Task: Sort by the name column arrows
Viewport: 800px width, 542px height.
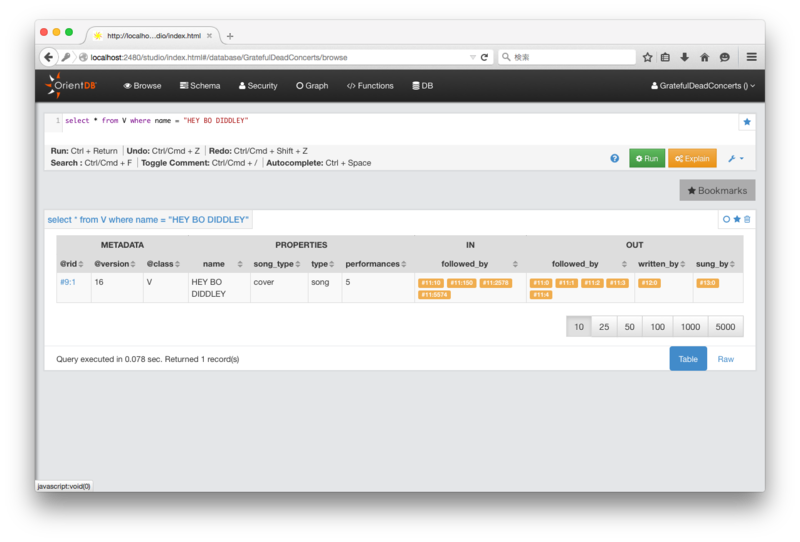Action: click(240, 264)
